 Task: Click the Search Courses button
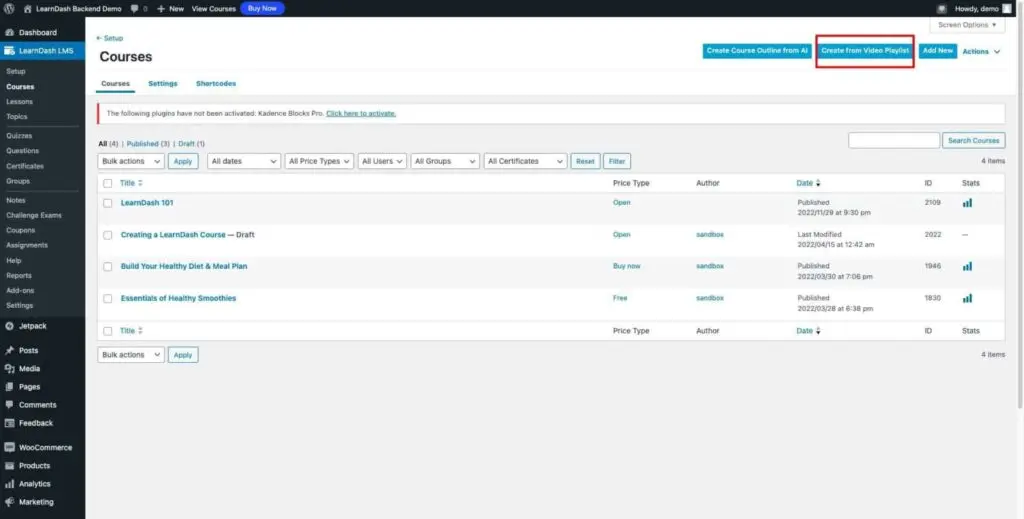(974, 140)
